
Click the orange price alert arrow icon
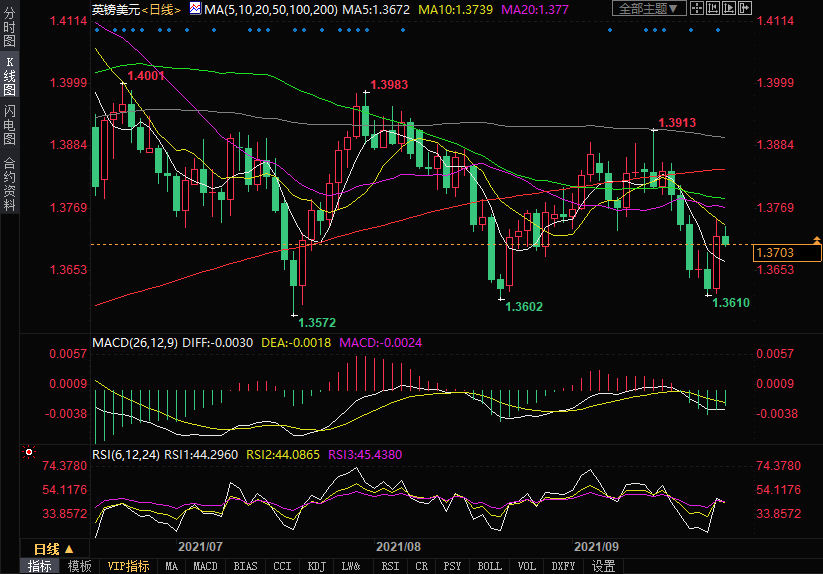click(x=816, y=240)
